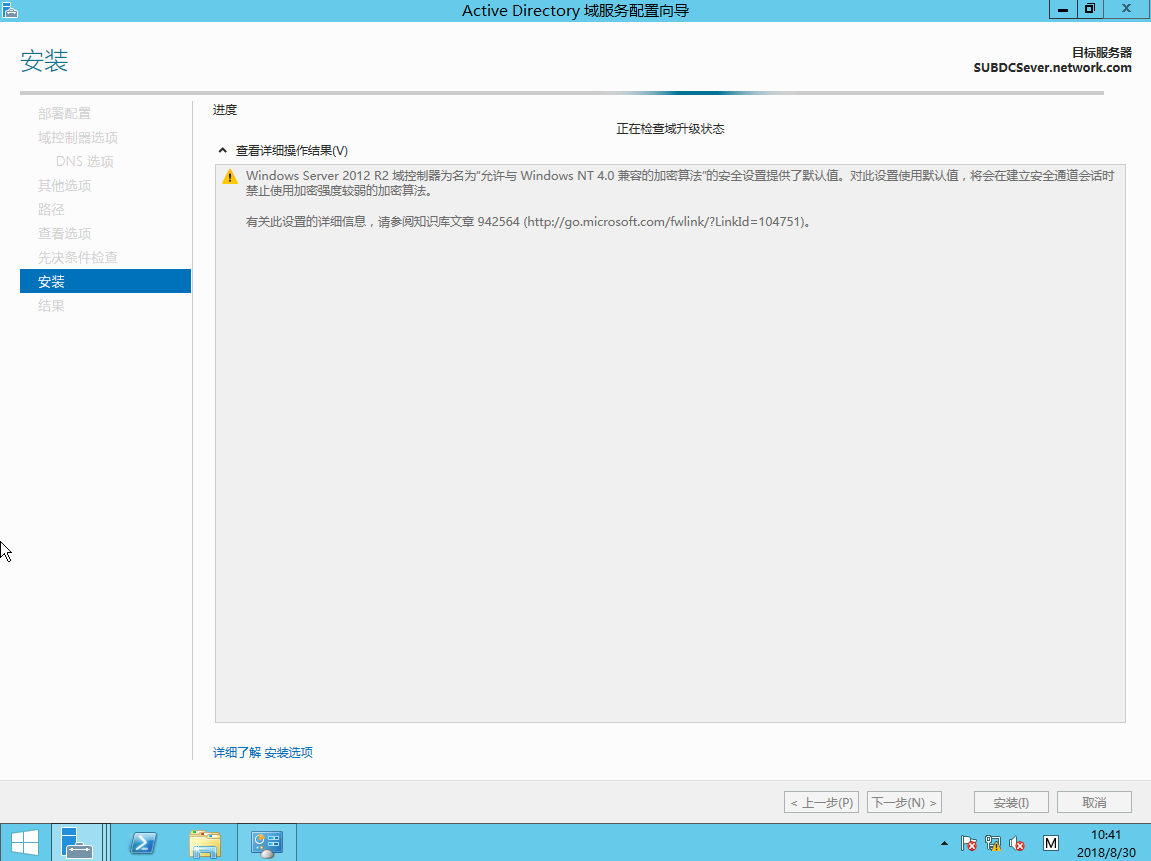Click the knowledge base 942564 message line
The width and height of the screenshot is (1151, 861).
tap(529, 222)
